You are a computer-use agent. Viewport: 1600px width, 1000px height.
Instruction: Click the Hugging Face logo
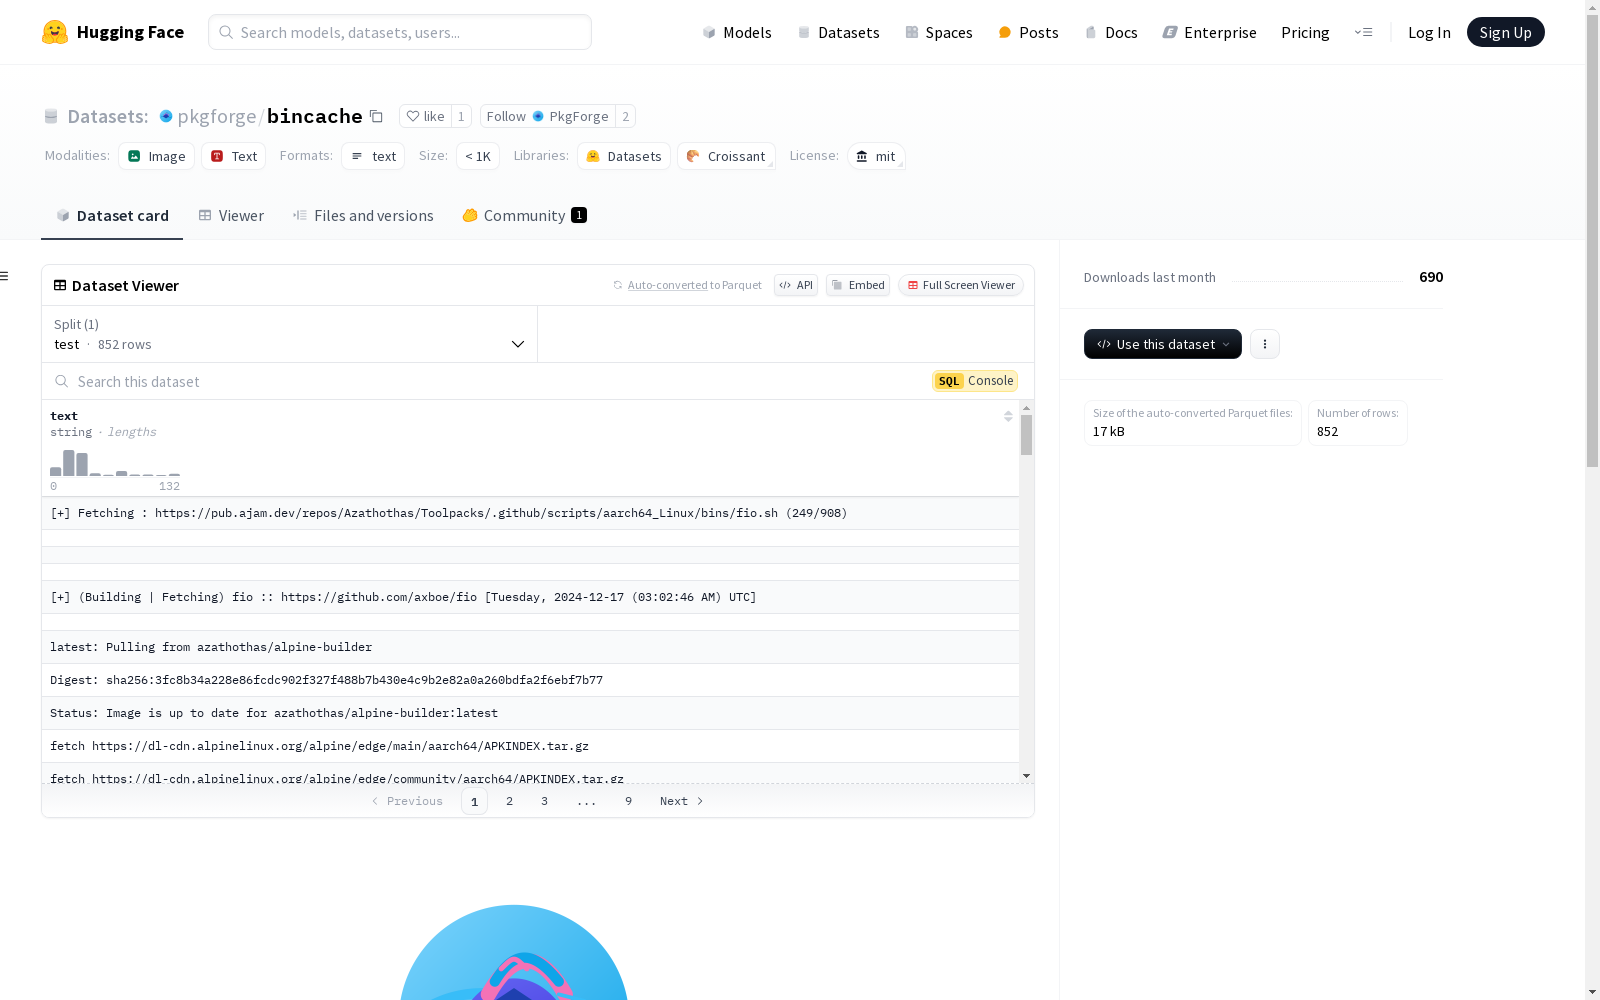[112, 32]
